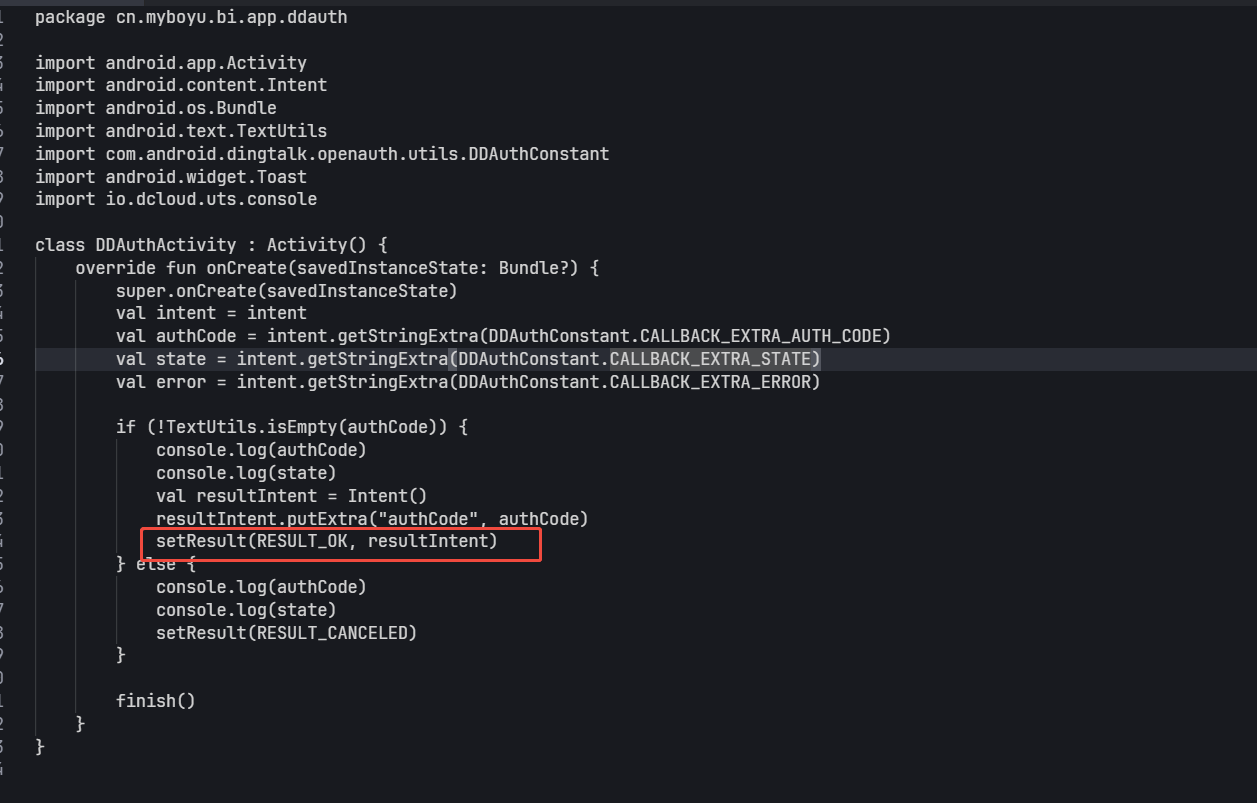Click the import android.widget.Toast line
Viewport: 1257px width, 803px height.
point(171,177)
